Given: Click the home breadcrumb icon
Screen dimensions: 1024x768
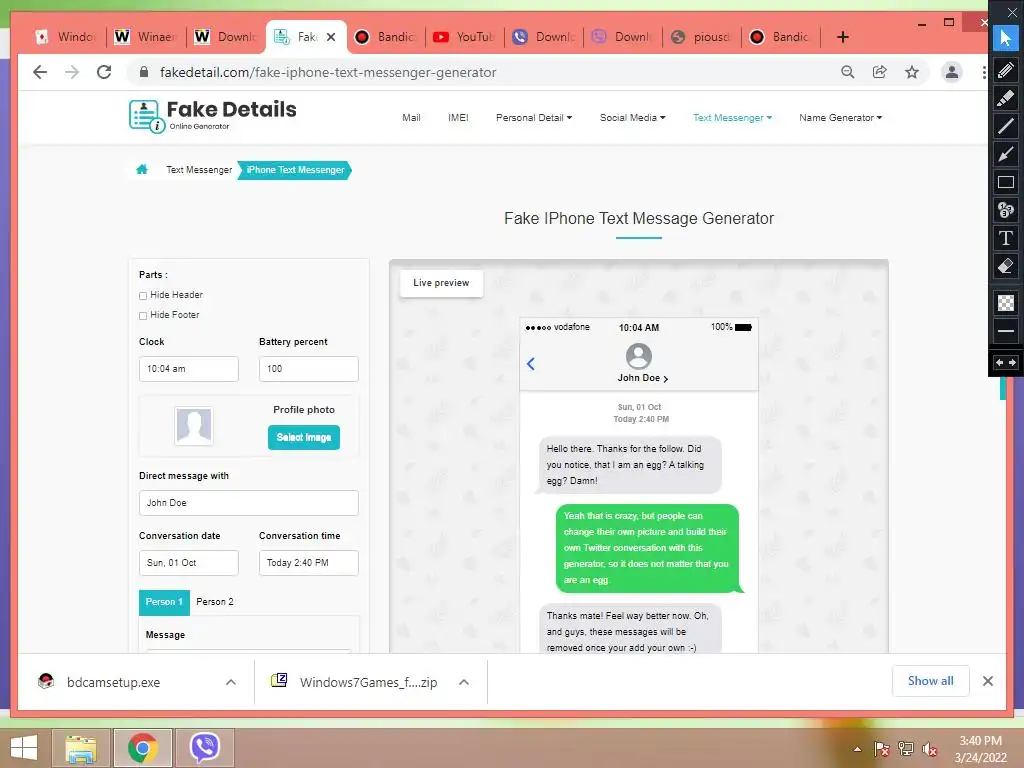Looking at the screenshot, I should [142, 170].
